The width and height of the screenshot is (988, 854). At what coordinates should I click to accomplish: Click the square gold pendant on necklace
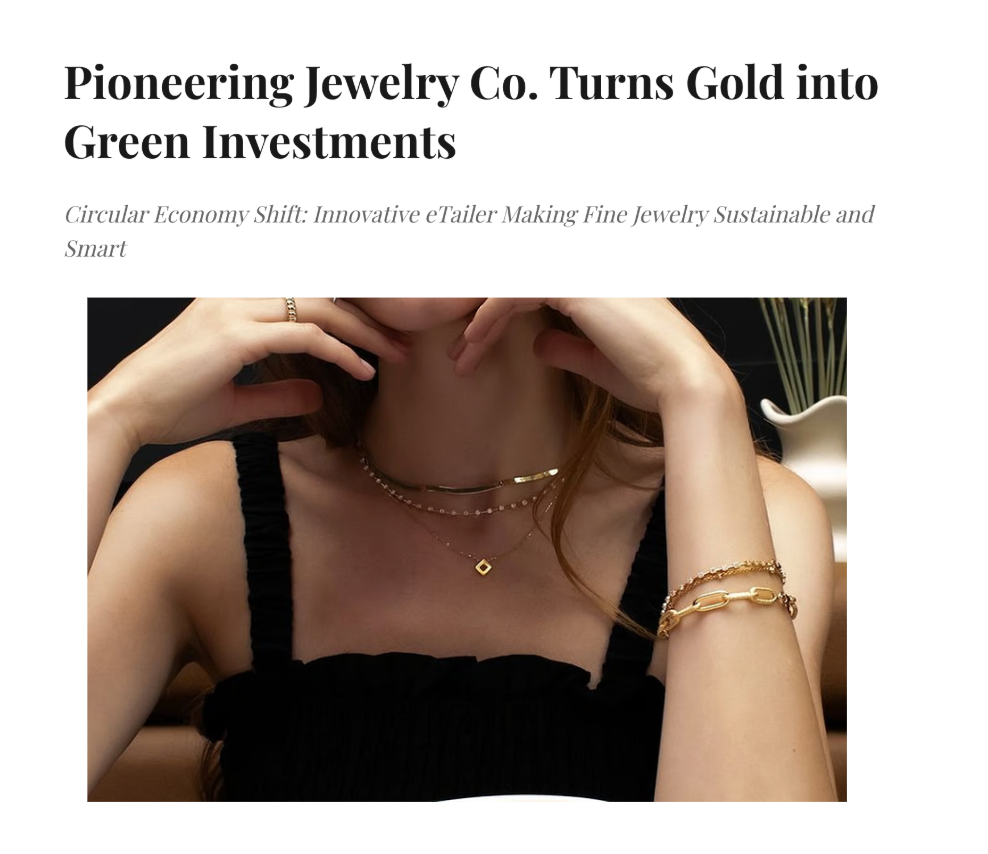[x=483, y=567]
